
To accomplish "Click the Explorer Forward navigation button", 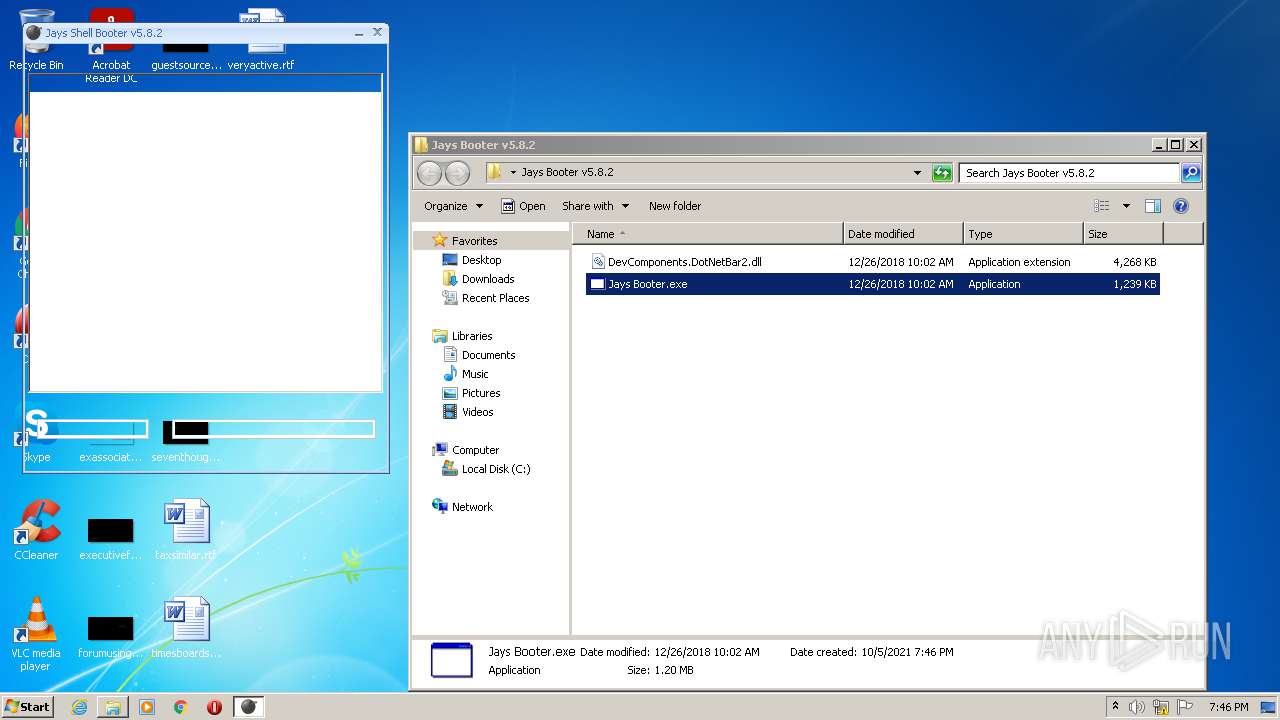I will coord(457,173).
